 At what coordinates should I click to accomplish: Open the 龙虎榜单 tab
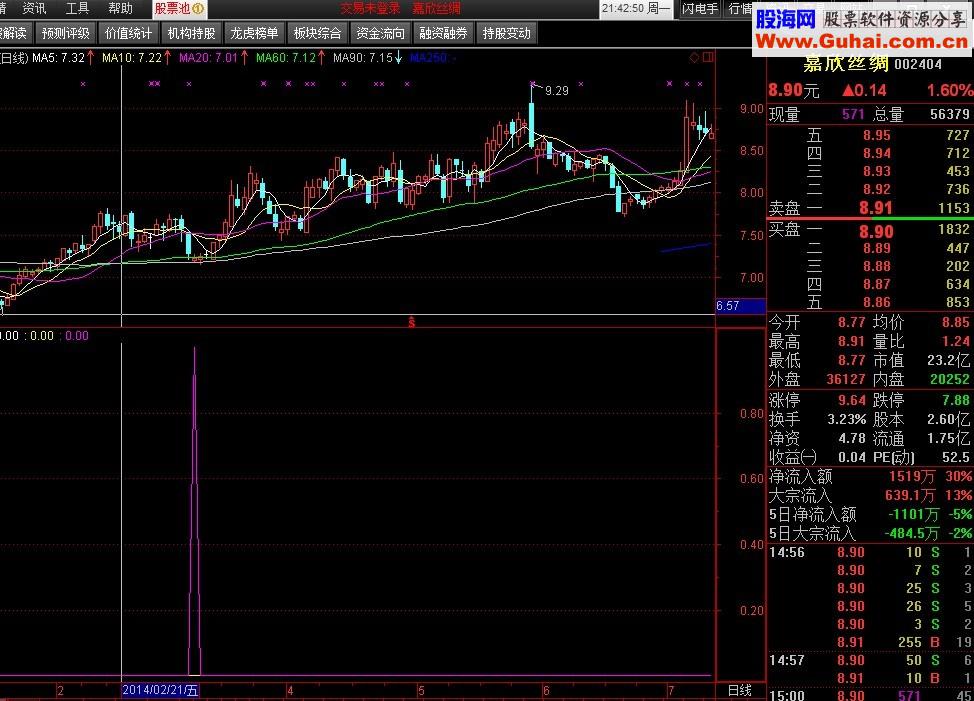(x=254, y=33)
